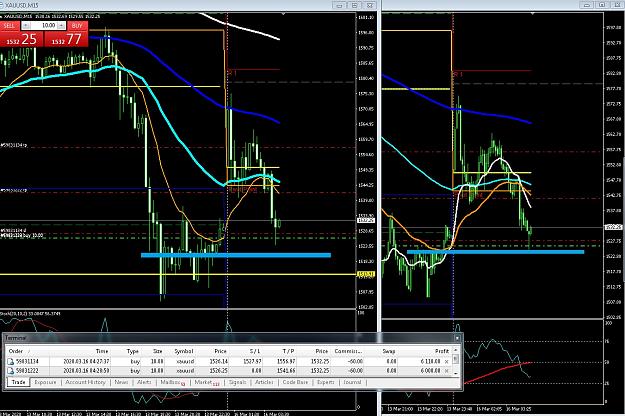Click the lot volume field showing 10.00

coord(44,26)
